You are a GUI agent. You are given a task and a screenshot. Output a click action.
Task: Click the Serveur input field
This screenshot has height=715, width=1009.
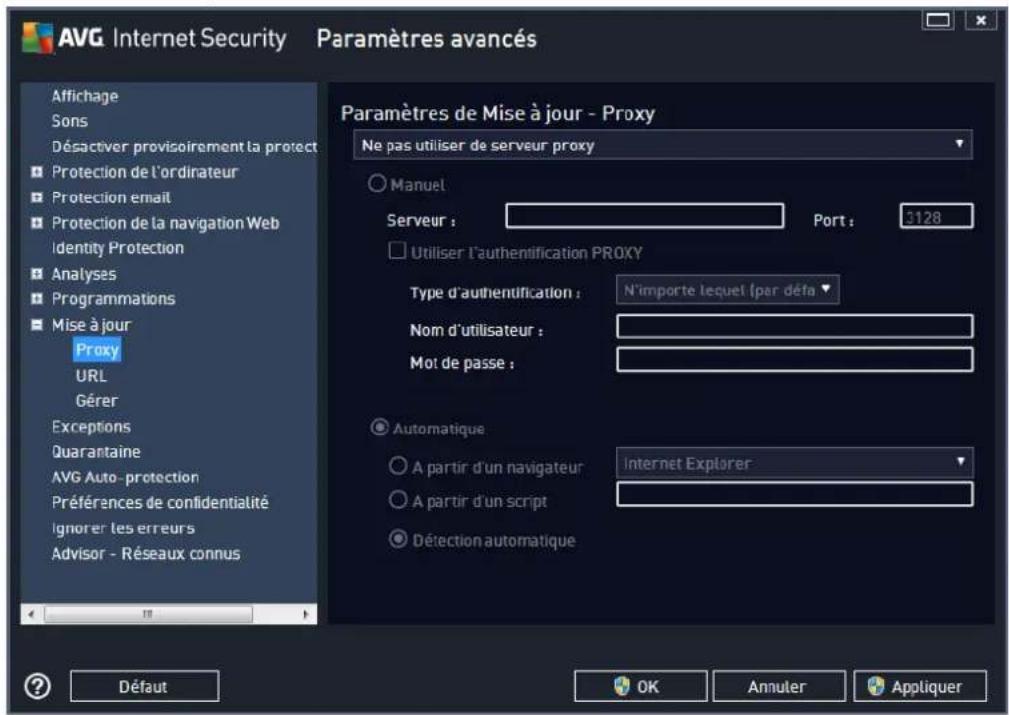(645, 216)
